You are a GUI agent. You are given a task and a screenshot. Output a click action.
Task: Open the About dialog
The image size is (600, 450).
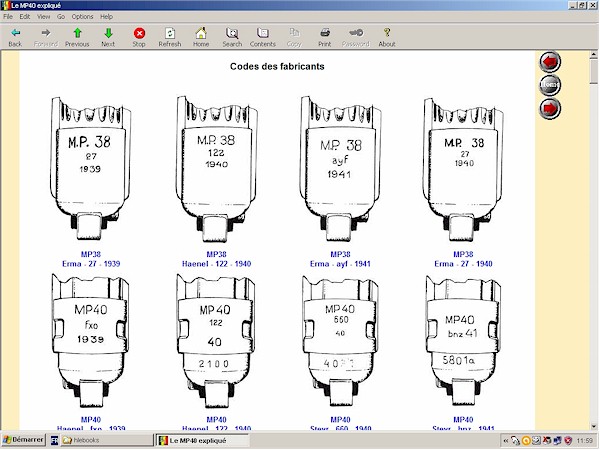[x=387, y=38]
